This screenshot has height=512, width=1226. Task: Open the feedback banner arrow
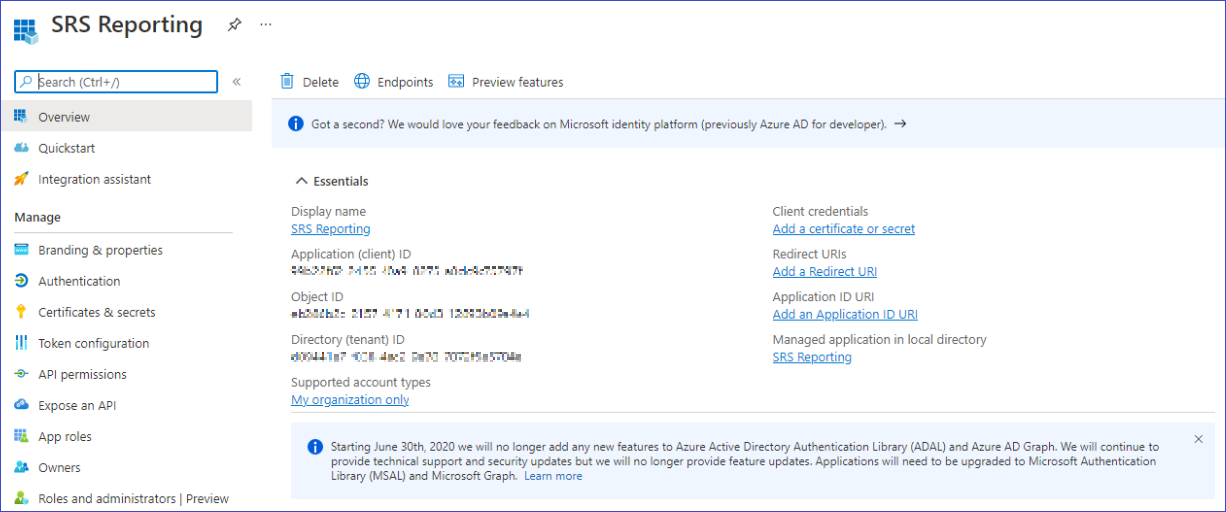(x=900, y=124)
